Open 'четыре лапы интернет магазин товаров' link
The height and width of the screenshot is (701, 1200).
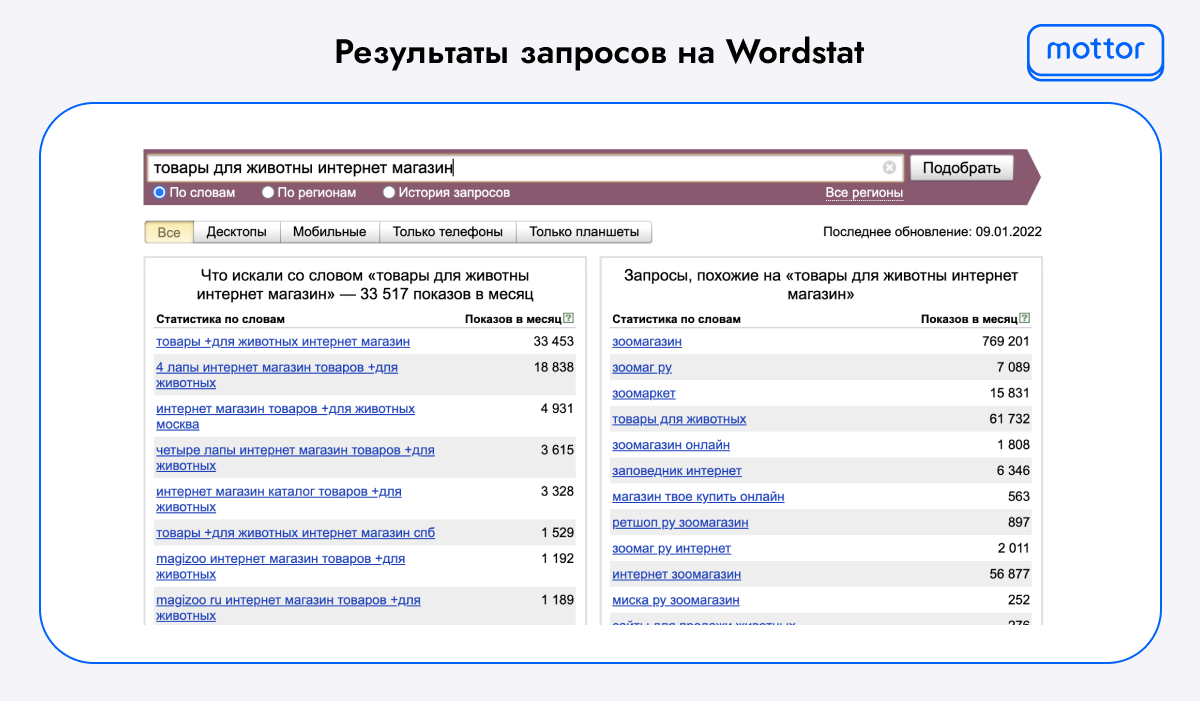295,458
